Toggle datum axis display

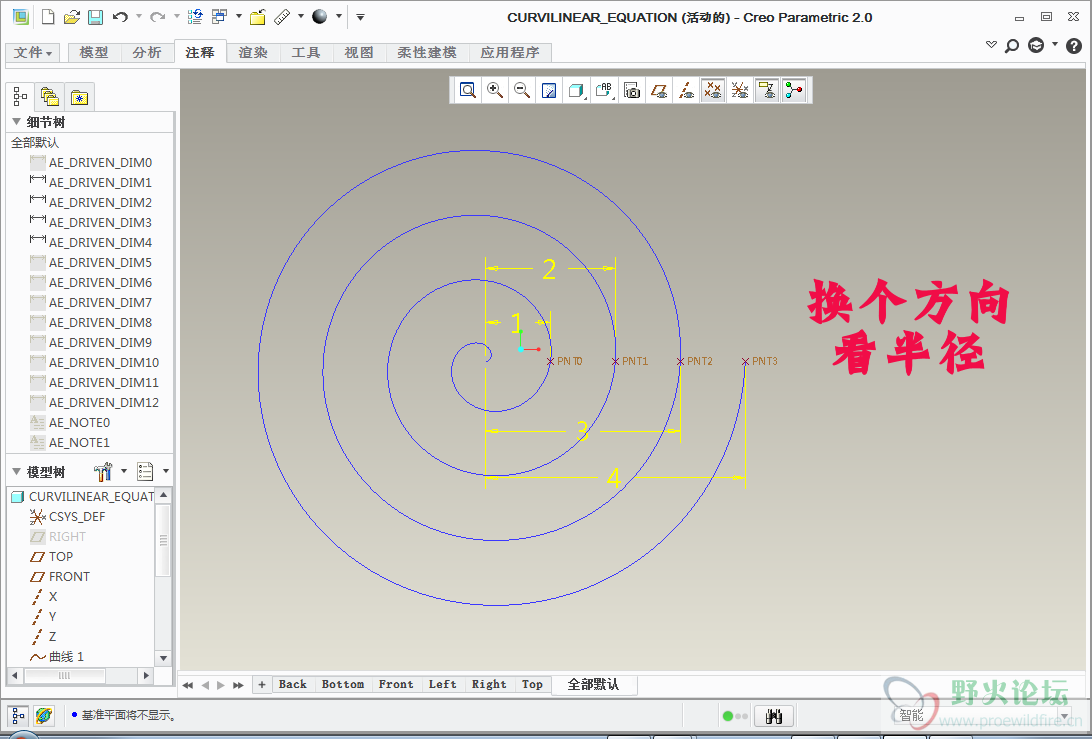pyautogui.click(x=686, y=90)
